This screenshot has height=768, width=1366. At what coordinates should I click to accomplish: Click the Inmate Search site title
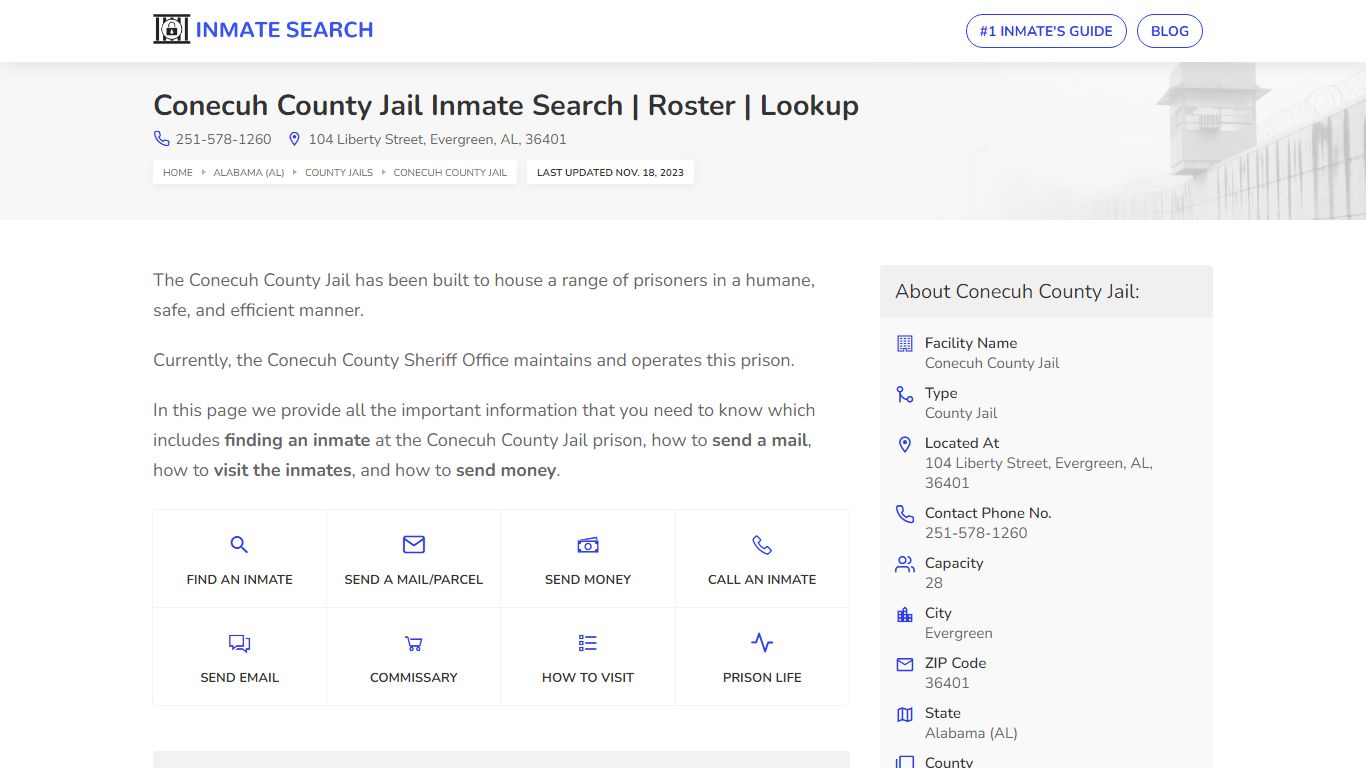284,30
